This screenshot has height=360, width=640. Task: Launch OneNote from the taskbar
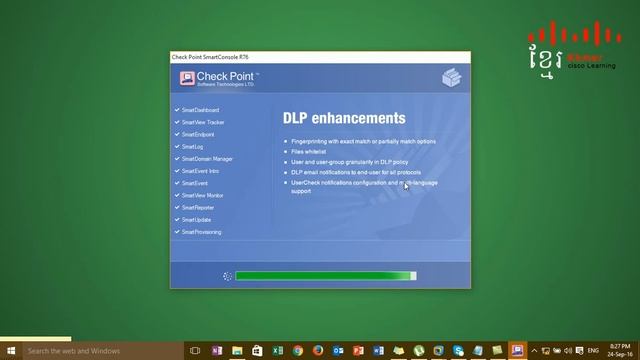[217, 351]
